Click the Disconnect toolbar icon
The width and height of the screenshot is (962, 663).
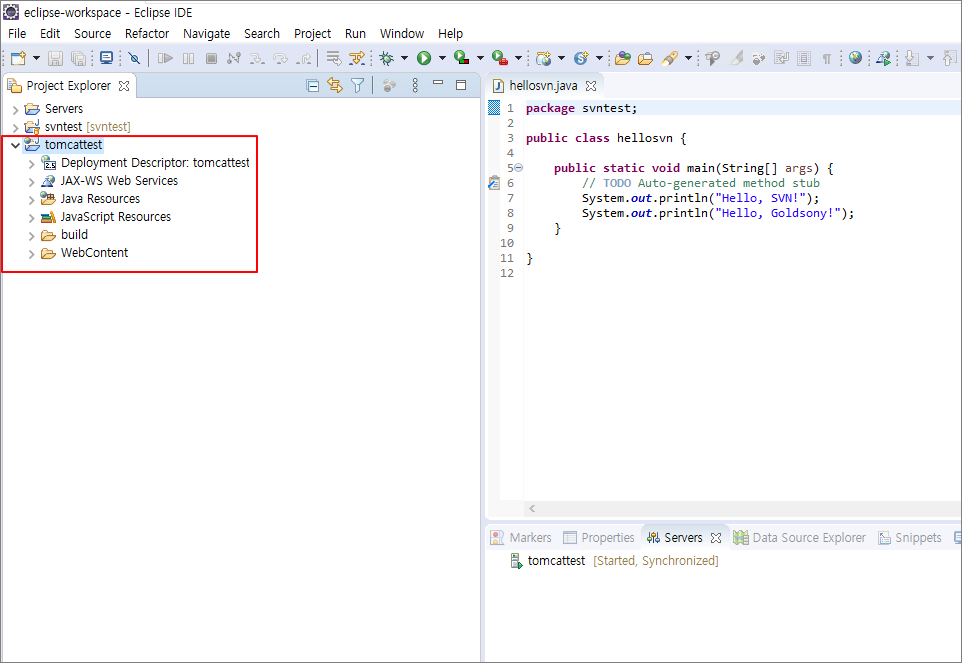coord(234,58)
